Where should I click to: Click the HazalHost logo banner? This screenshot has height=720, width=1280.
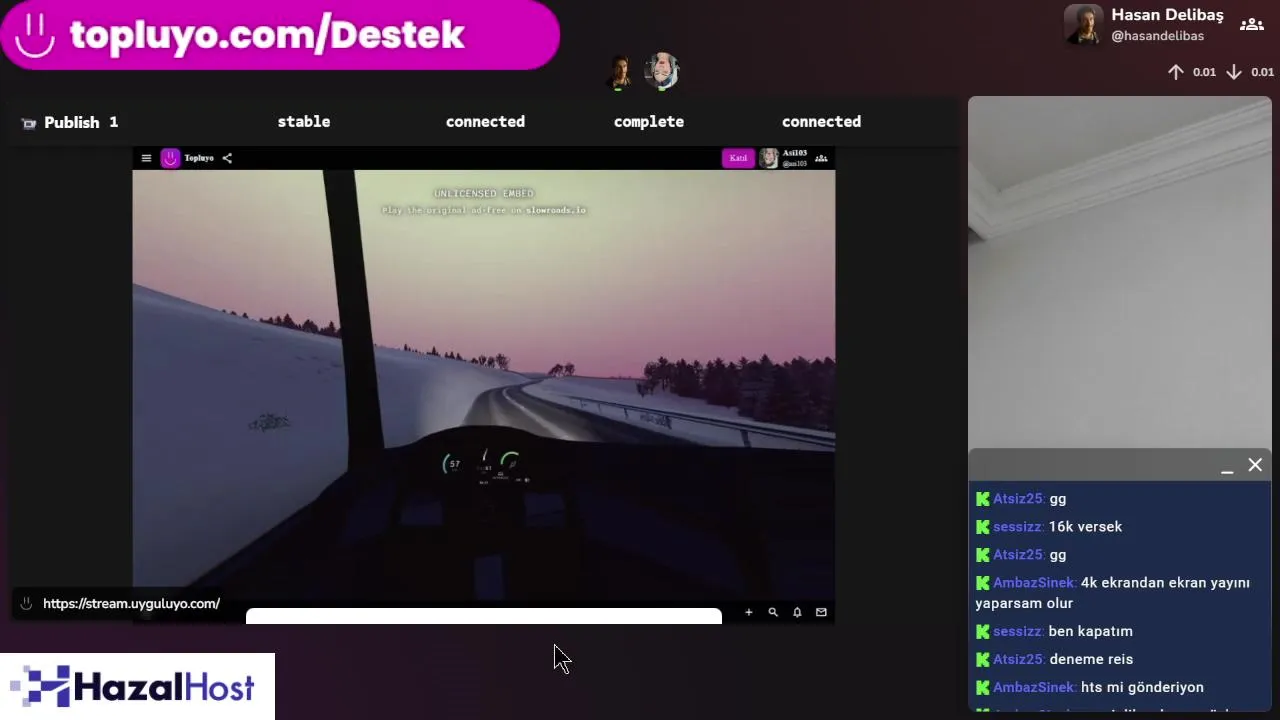click(x=137, y=687)
